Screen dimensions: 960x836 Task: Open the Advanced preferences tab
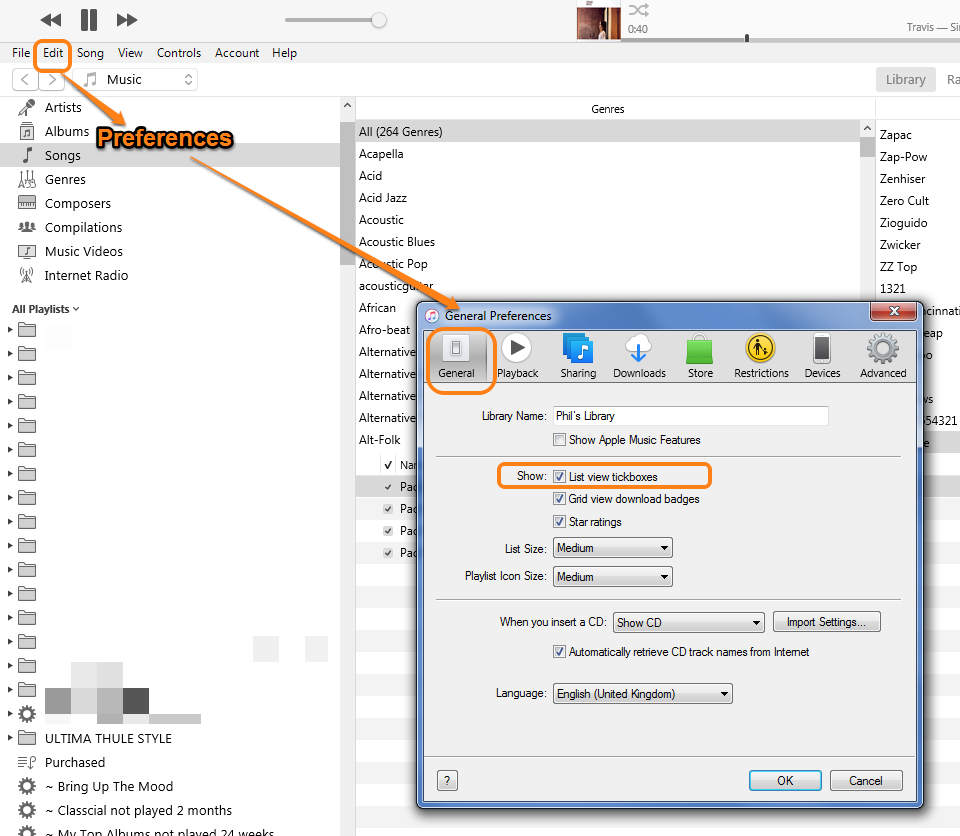click(x=883, y=356)
